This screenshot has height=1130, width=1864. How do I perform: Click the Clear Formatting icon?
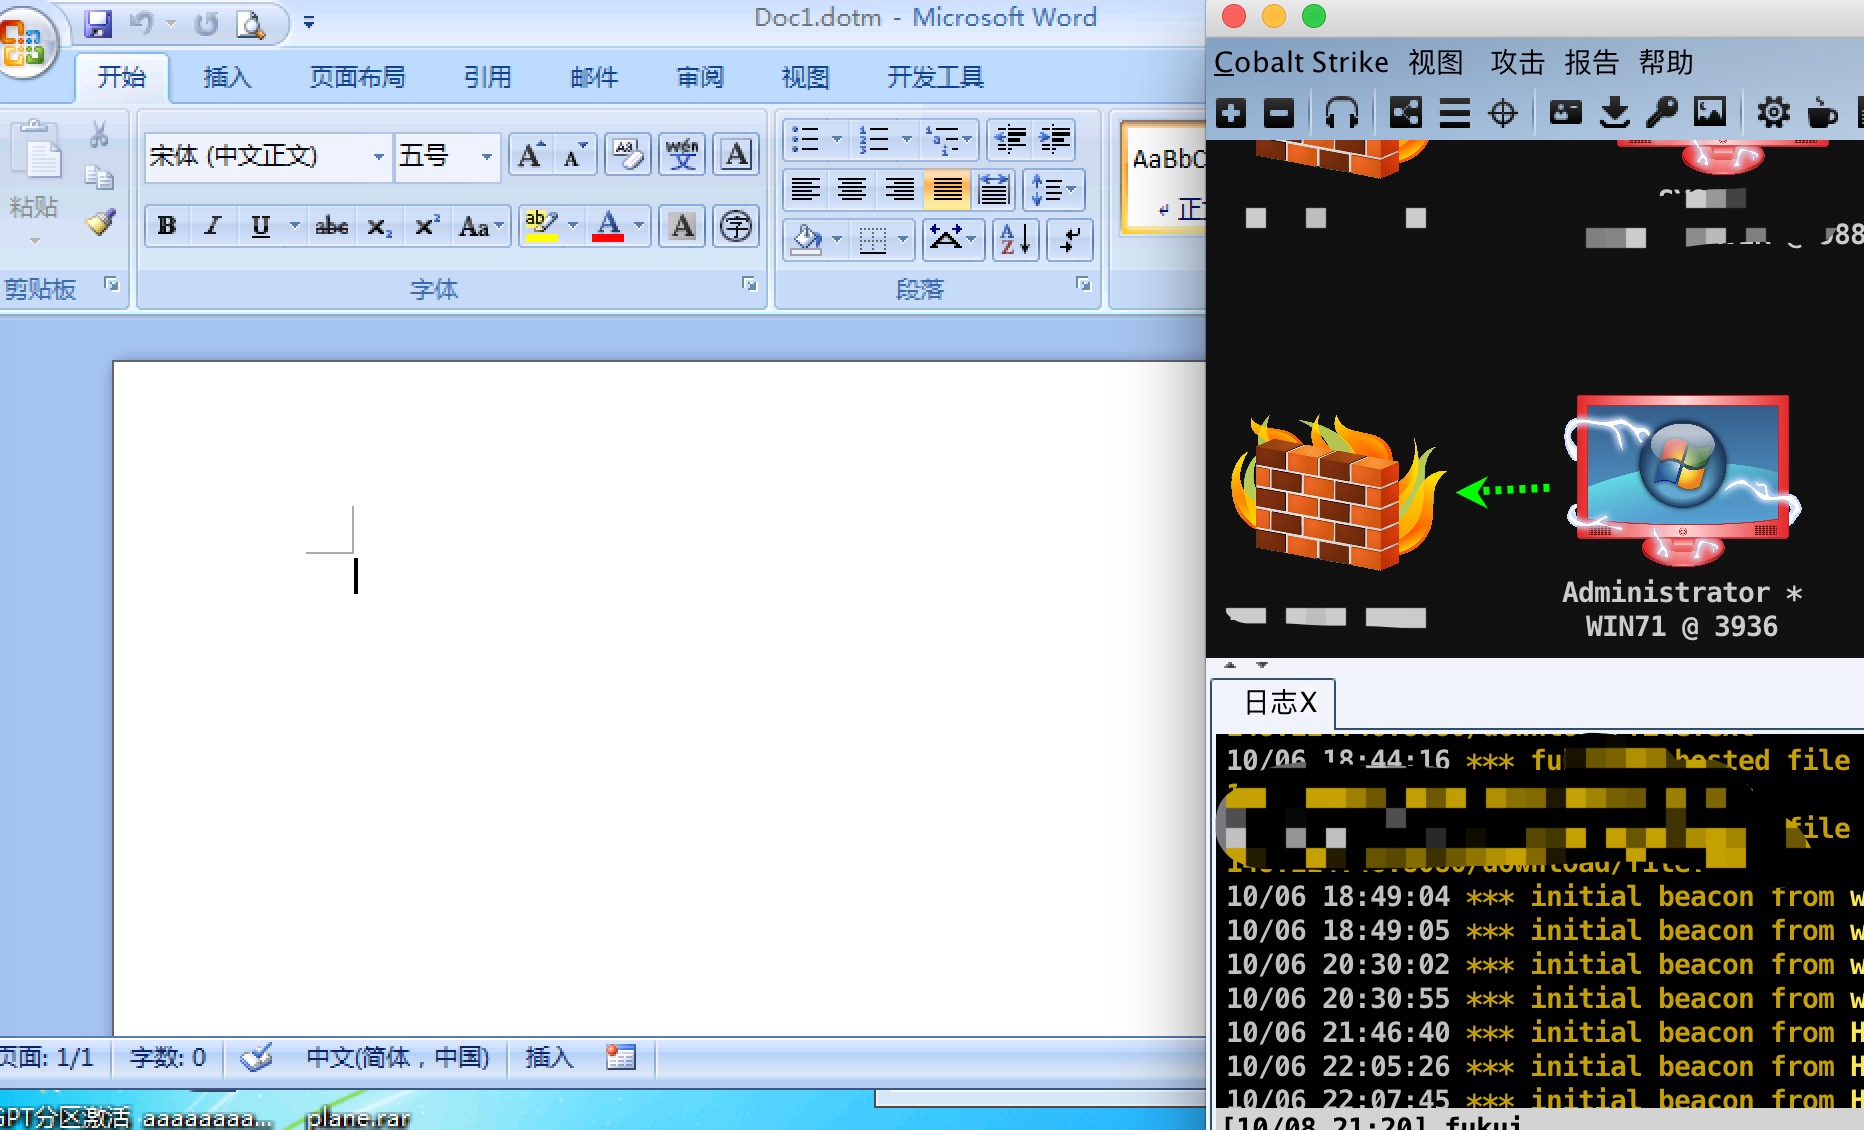628,155
